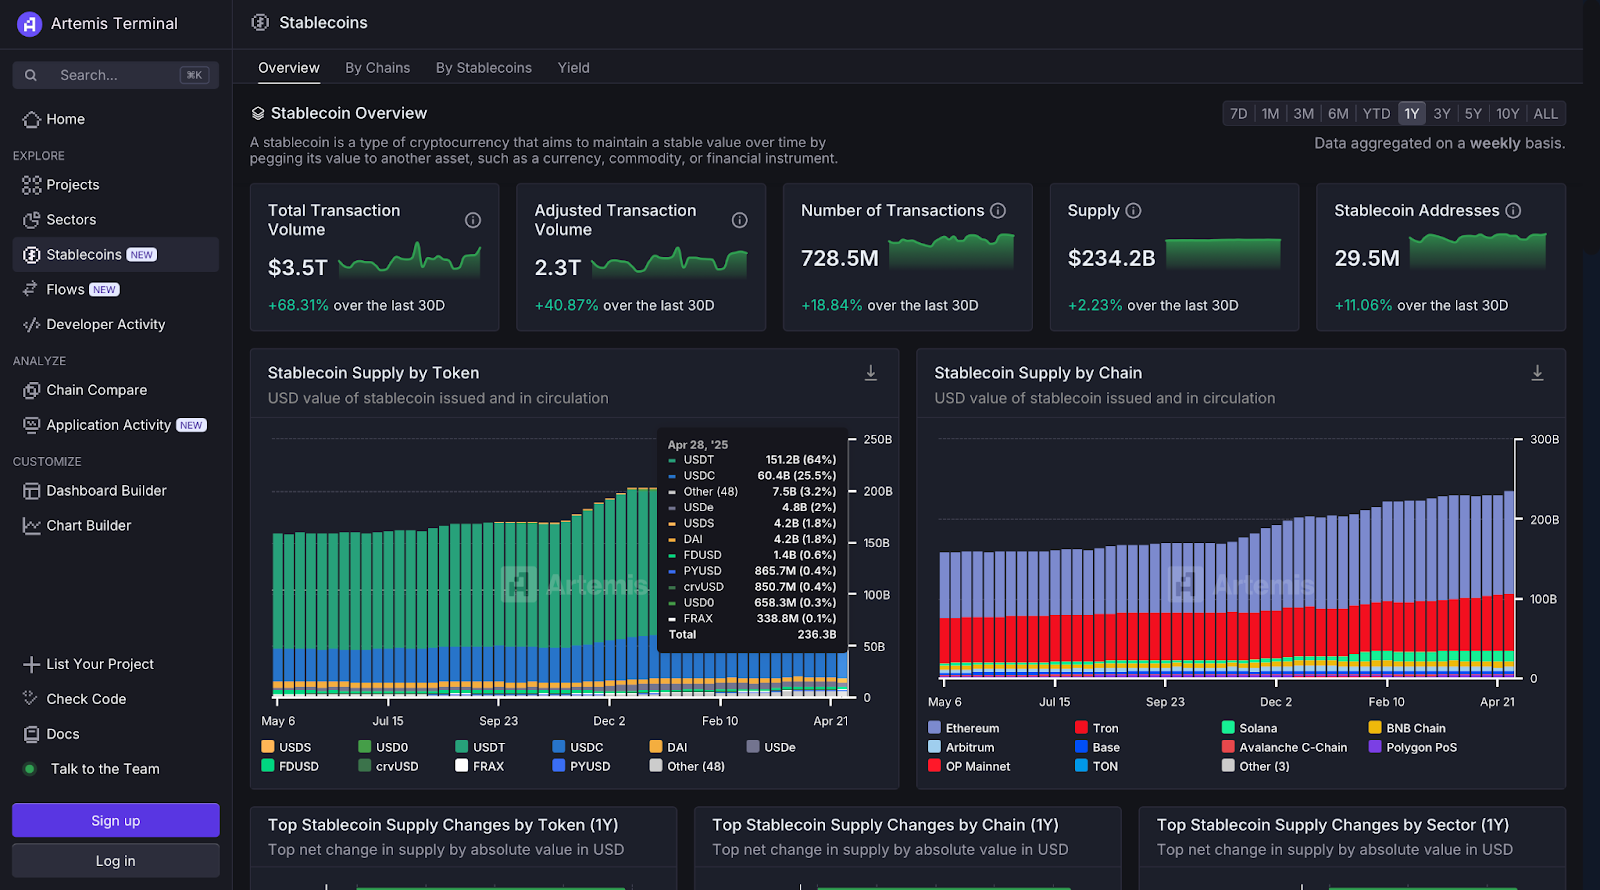This screenshot has height=890, width=1600.
Task: Toggle the Other (48) legend entry
Action: 688,767
